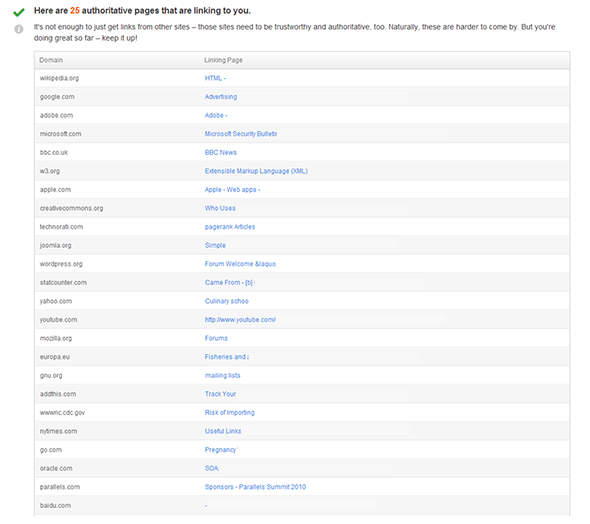Screen dimensions: 590x524
Task: Open the Culinary schoo link
Action: tap(227, 301)
